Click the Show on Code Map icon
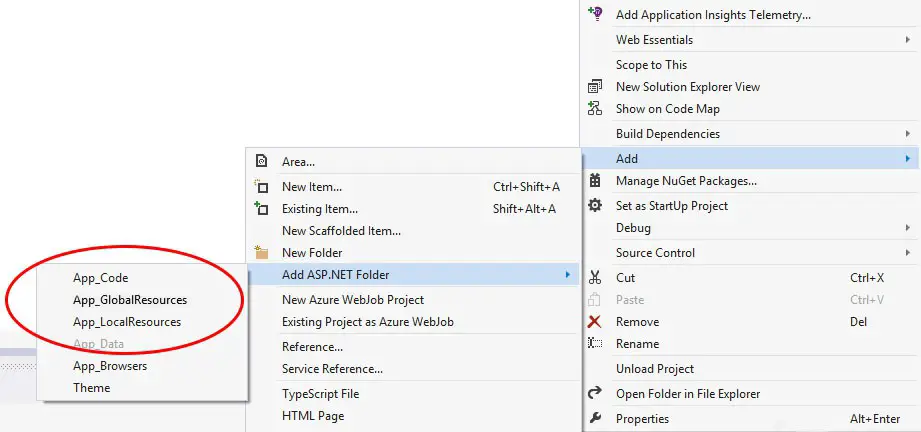Viewport: 921px width, 432px height. pyautogui.click(x=595, y=109)
